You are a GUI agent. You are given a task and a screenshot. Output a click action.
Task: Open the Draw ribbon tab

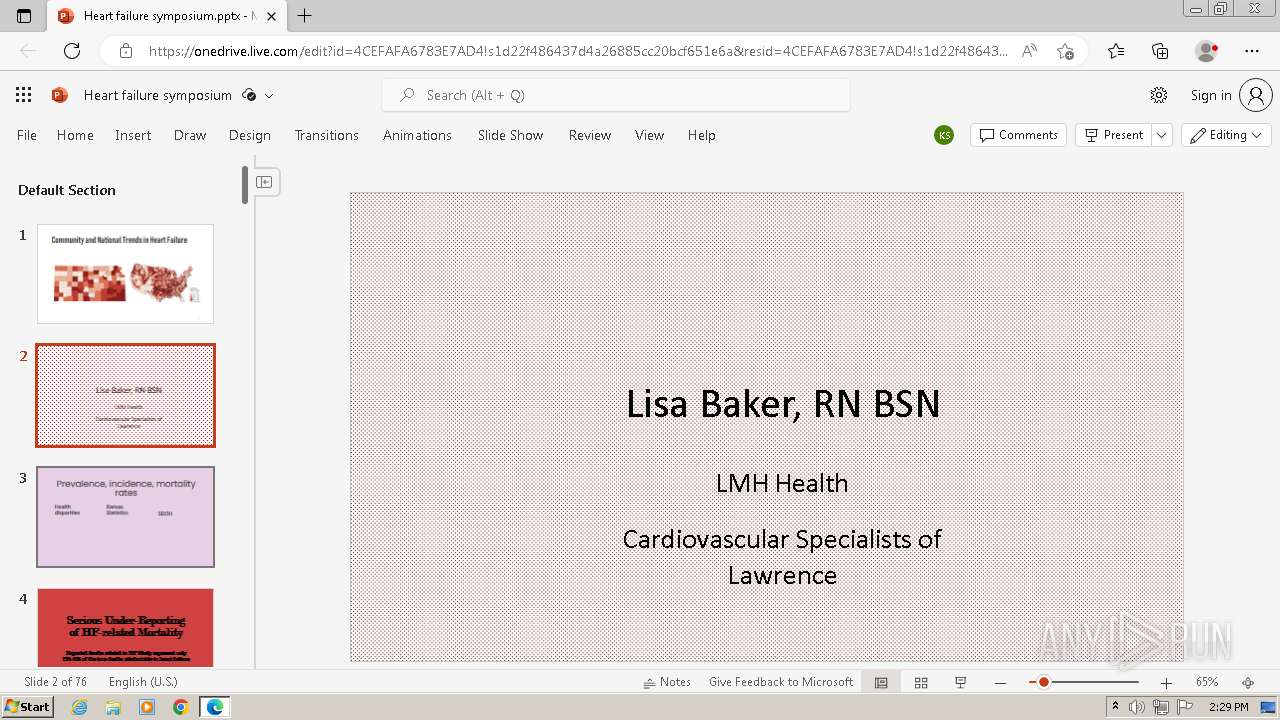tap(190, 135)
